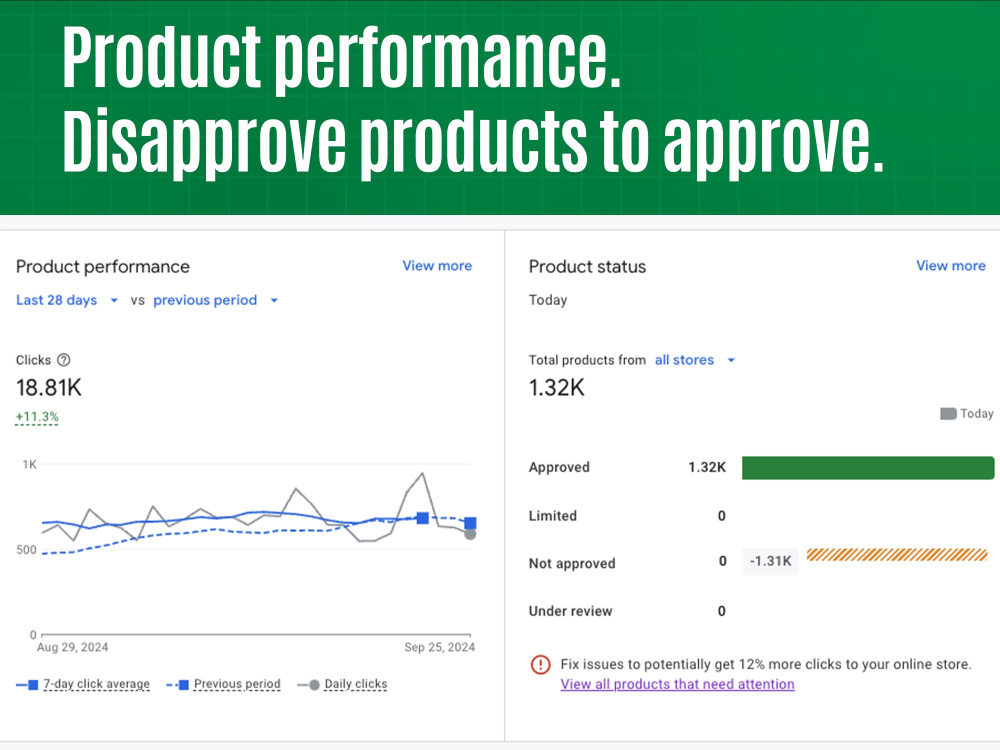This screenshot has height=750, width=1000.
Task: Click View more in Product status
Action: tap(951, 266)
